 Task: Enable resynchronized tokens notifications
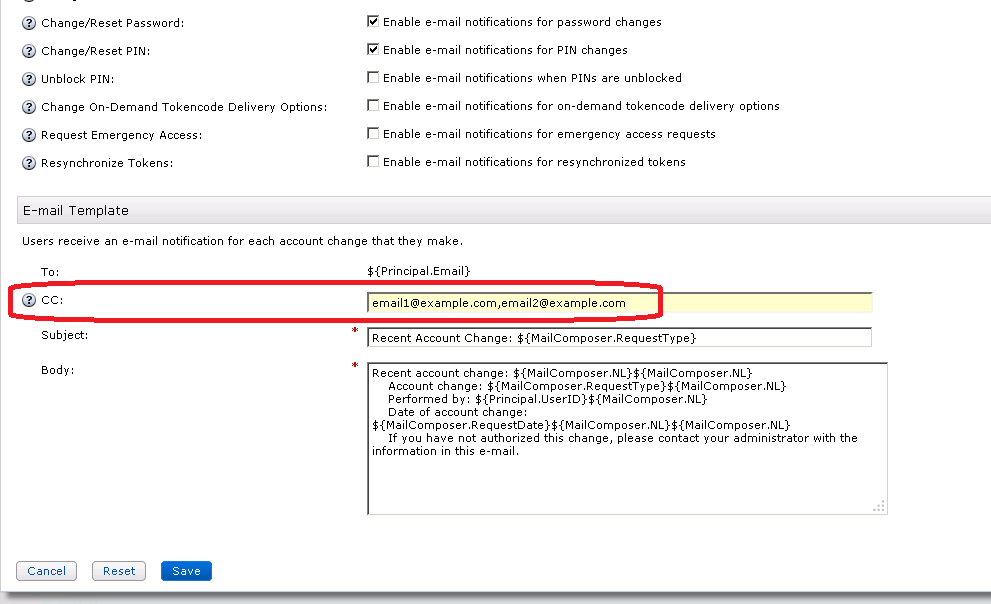(373, 161)
